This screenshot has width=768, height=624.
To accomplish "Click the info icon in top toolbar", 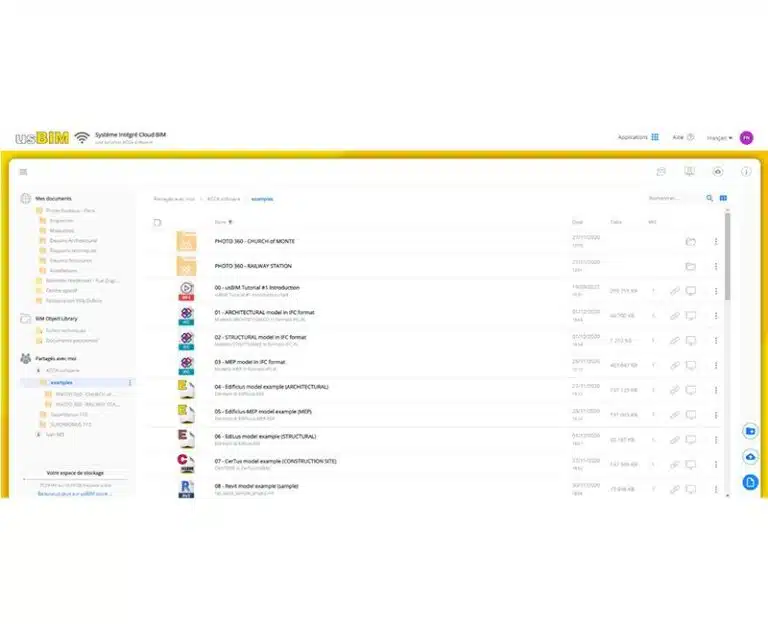I will tap(746, 172).
